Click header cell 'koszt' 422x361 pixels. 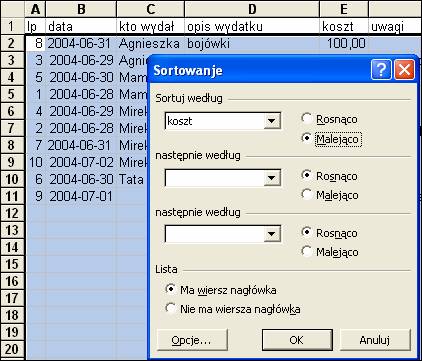(344, 26)
